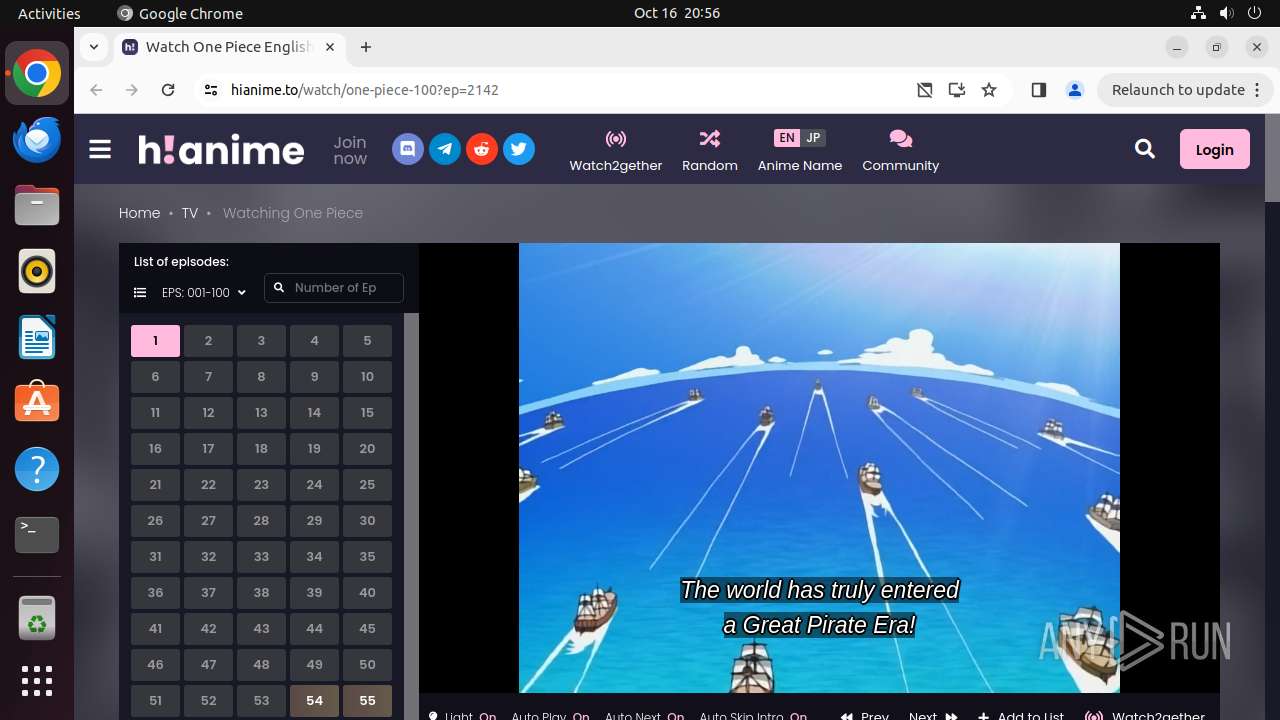Open the Reddit social link
The height and width of the screenshot is (720, 1280).
pos(482,150)
